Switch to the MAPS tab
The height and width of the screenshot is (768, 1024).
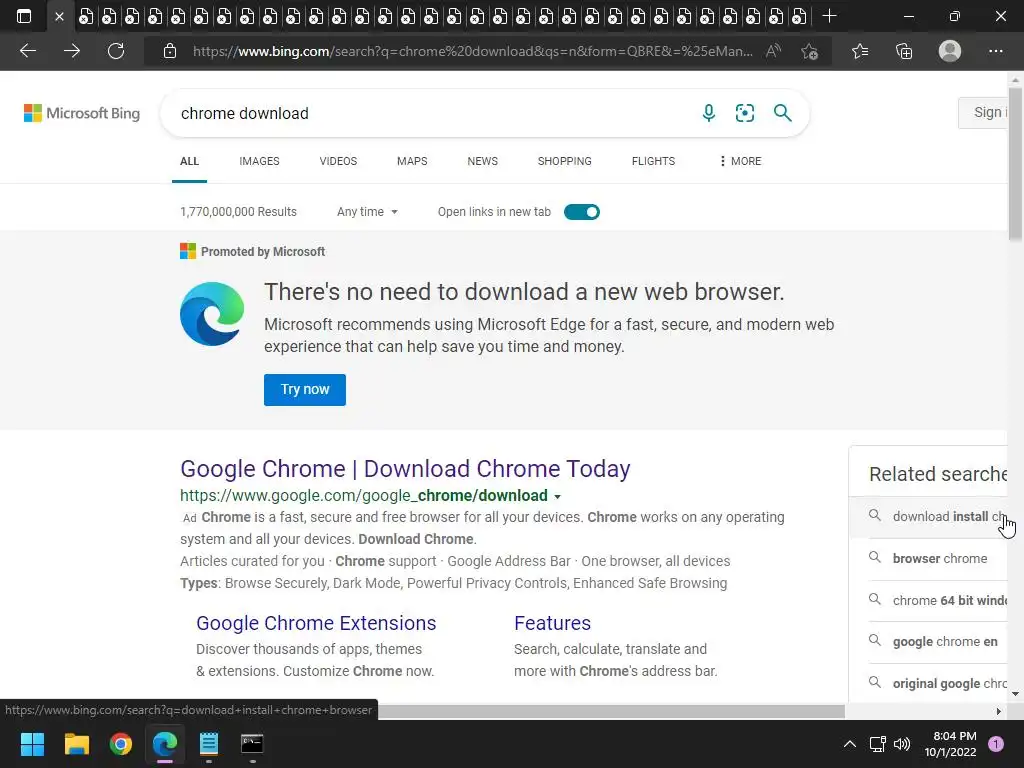(x=412, y=161)
